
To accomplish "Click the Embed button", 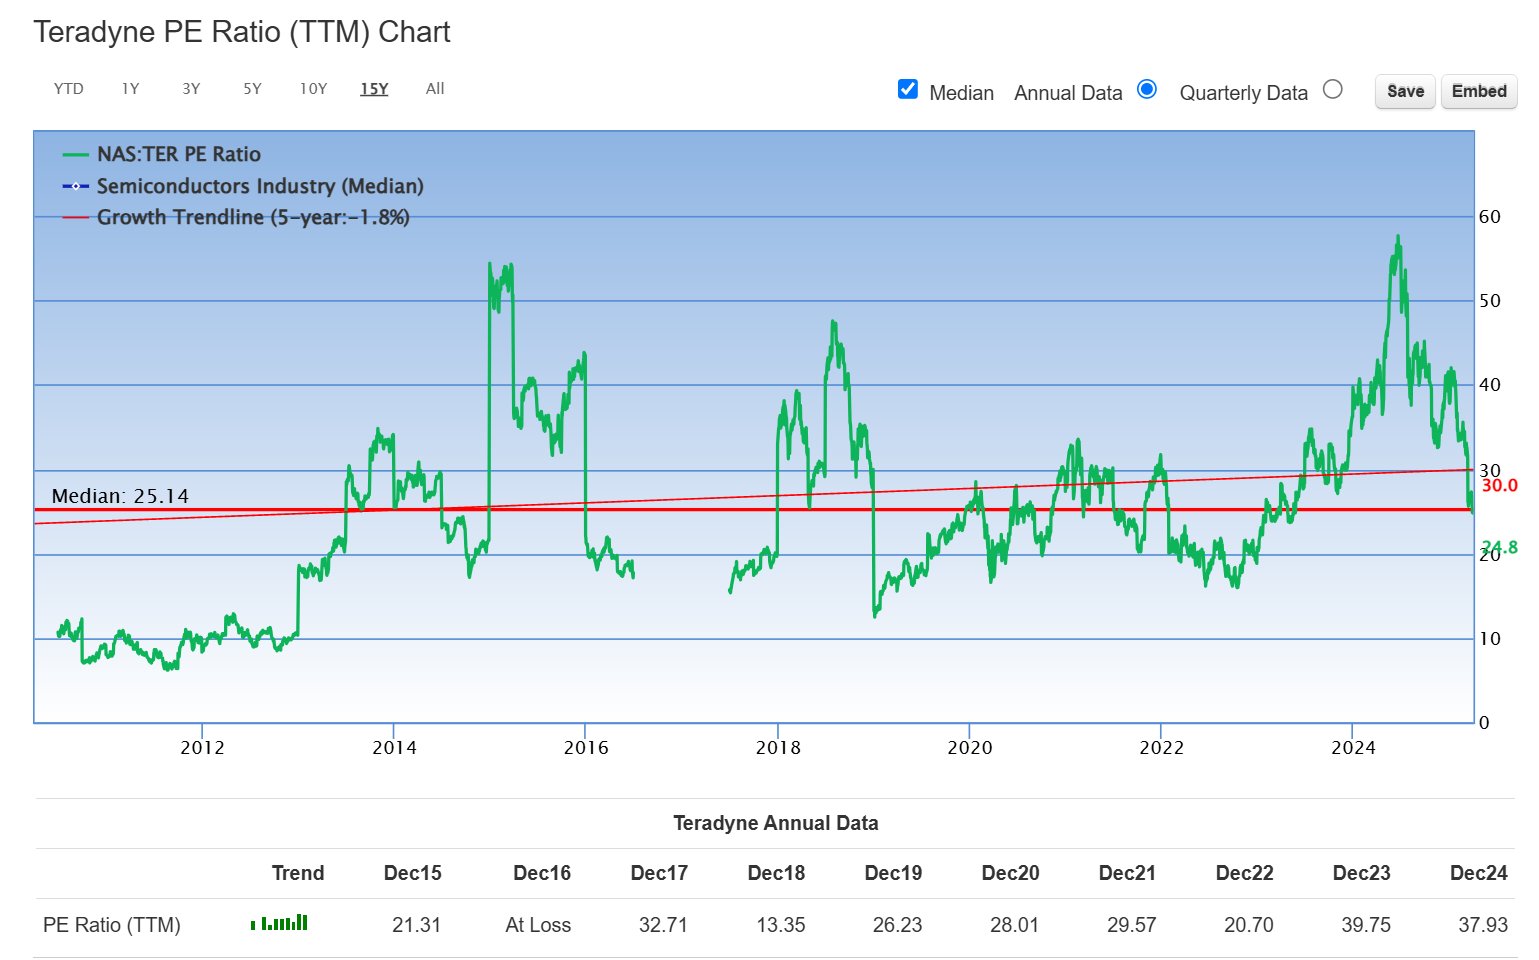I will point(1479,91).
